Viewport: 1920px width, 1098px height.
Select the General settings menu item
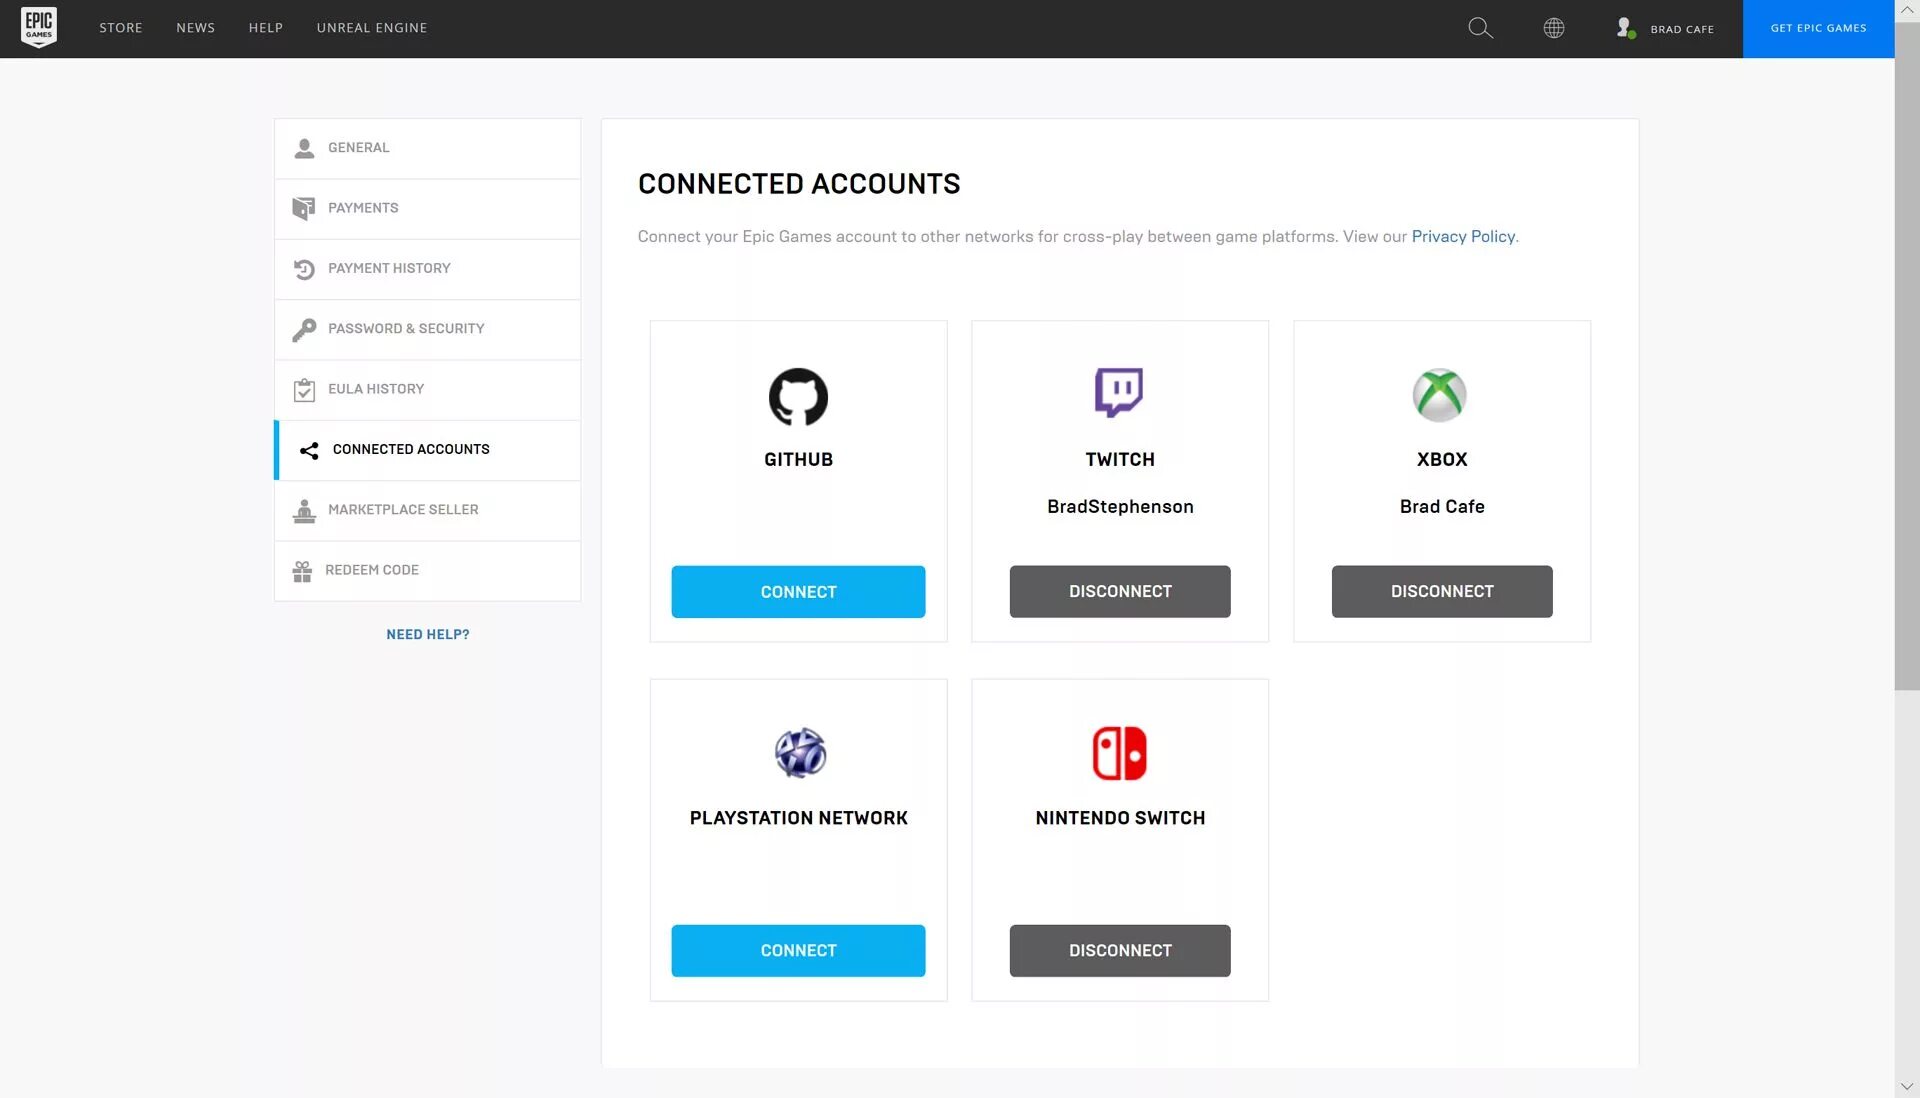click(427, 148)
